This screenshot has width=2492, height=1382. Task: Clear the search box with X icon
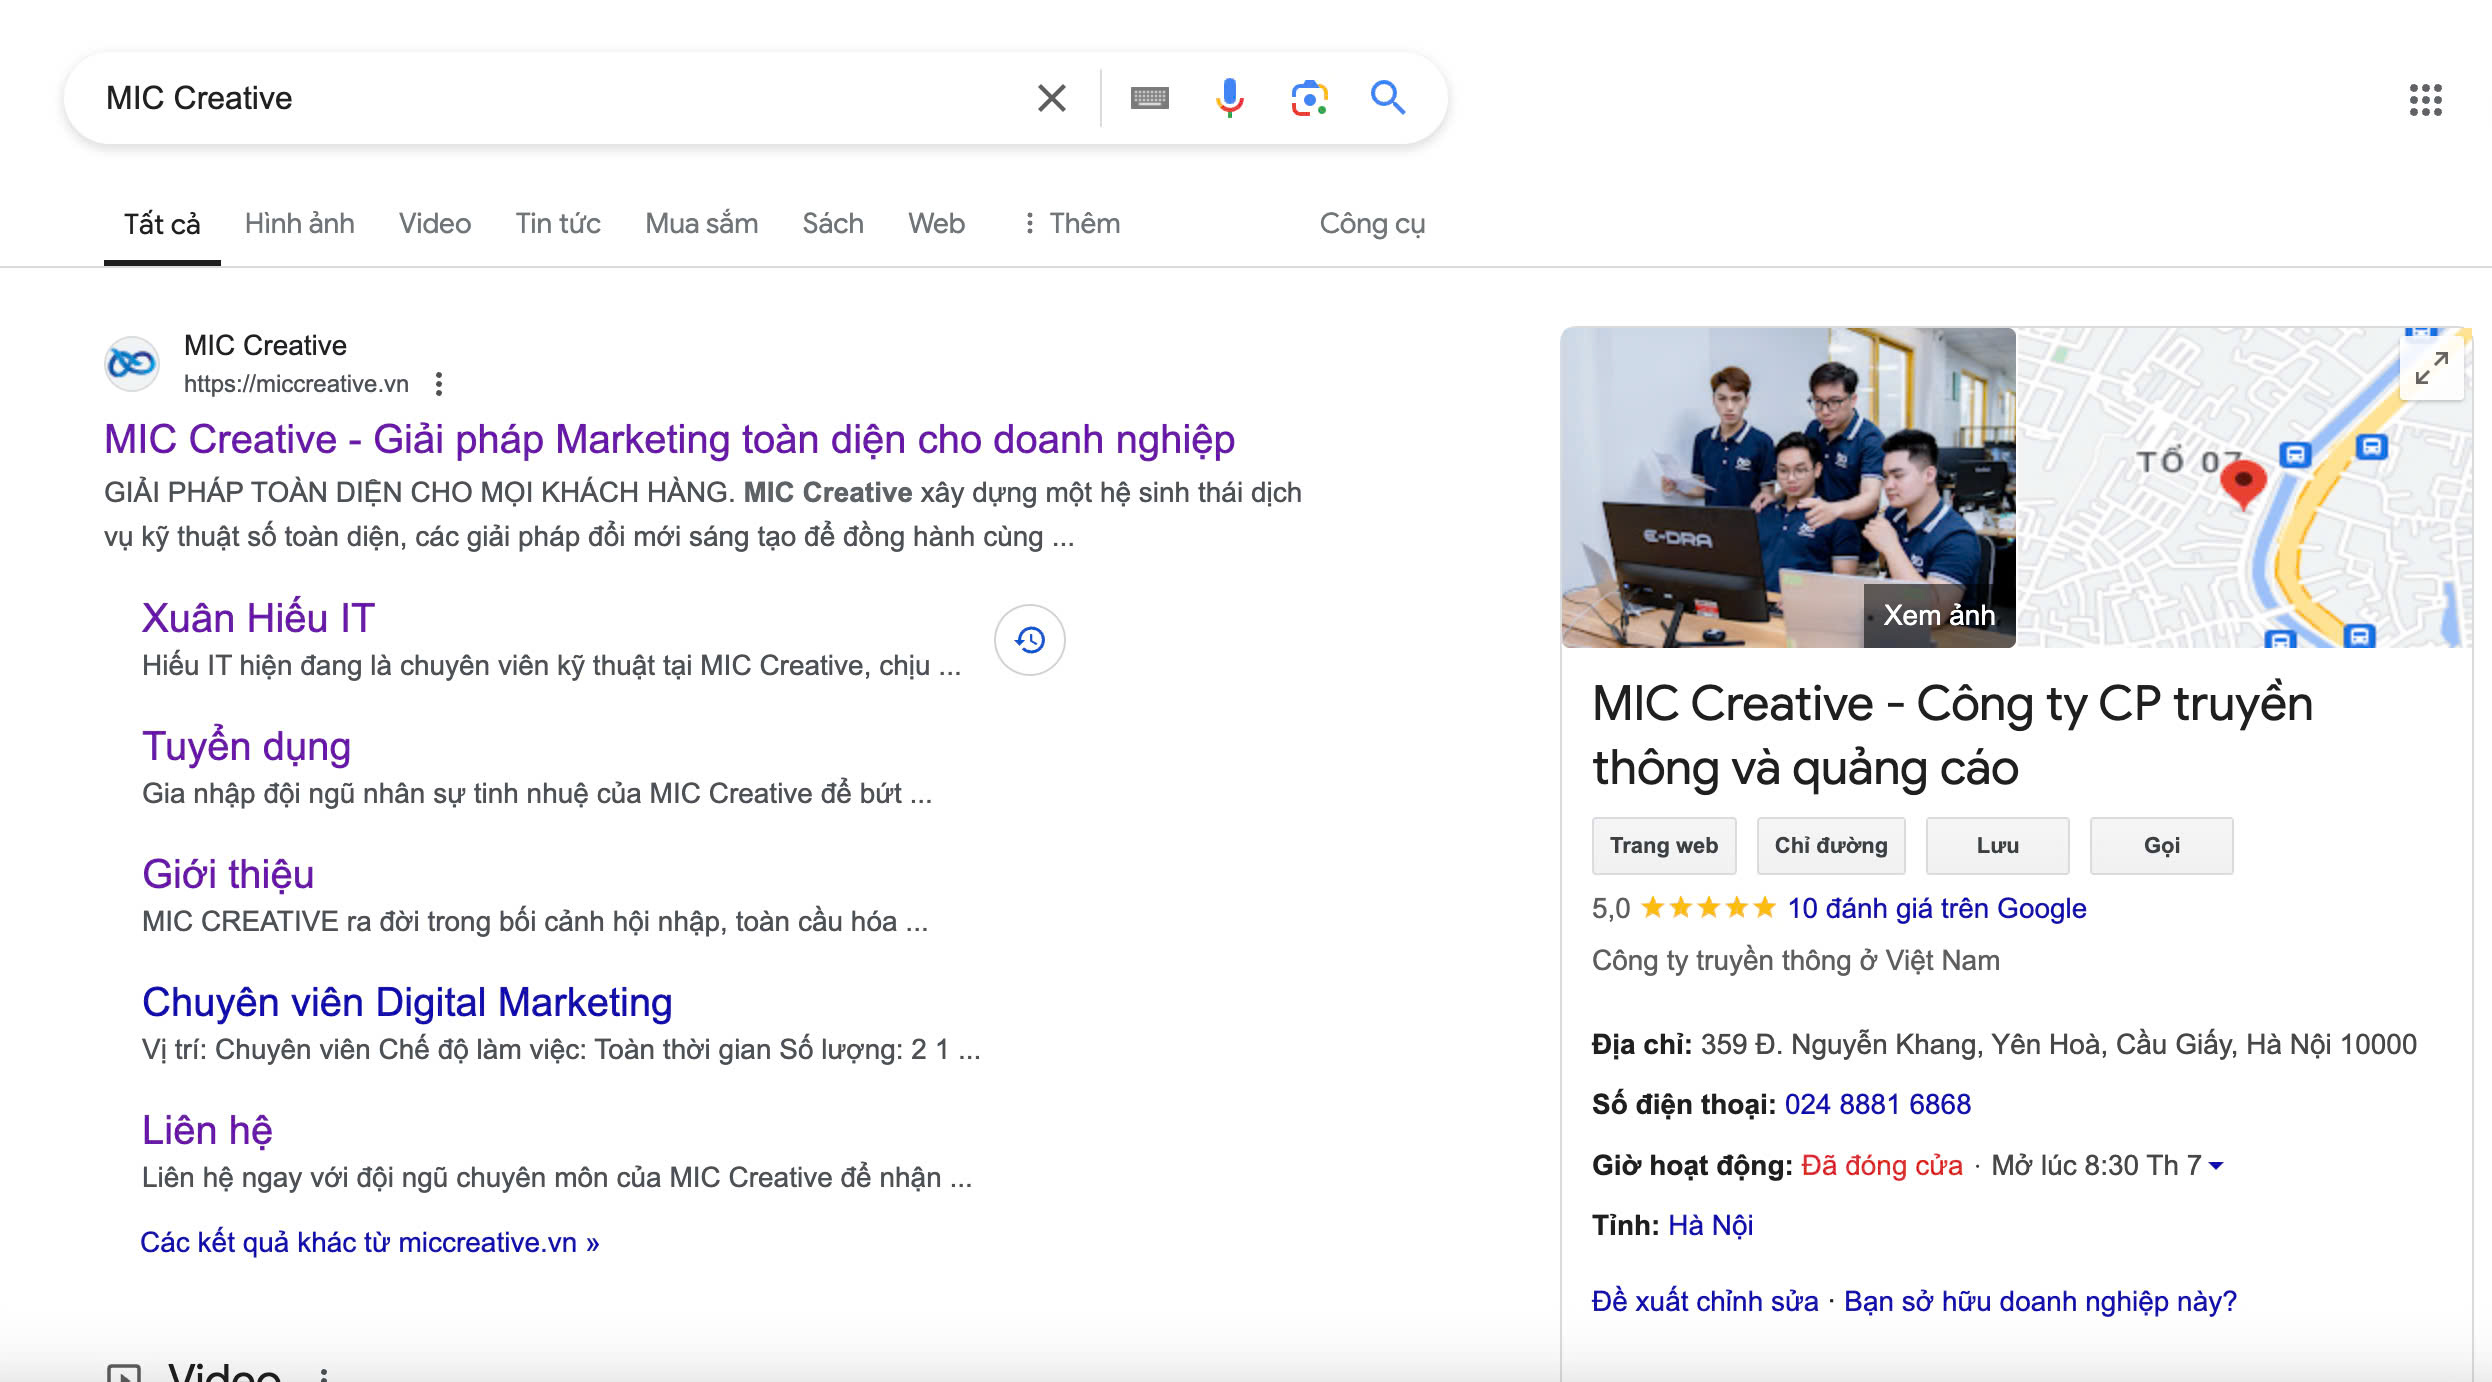coord(1051,98)
